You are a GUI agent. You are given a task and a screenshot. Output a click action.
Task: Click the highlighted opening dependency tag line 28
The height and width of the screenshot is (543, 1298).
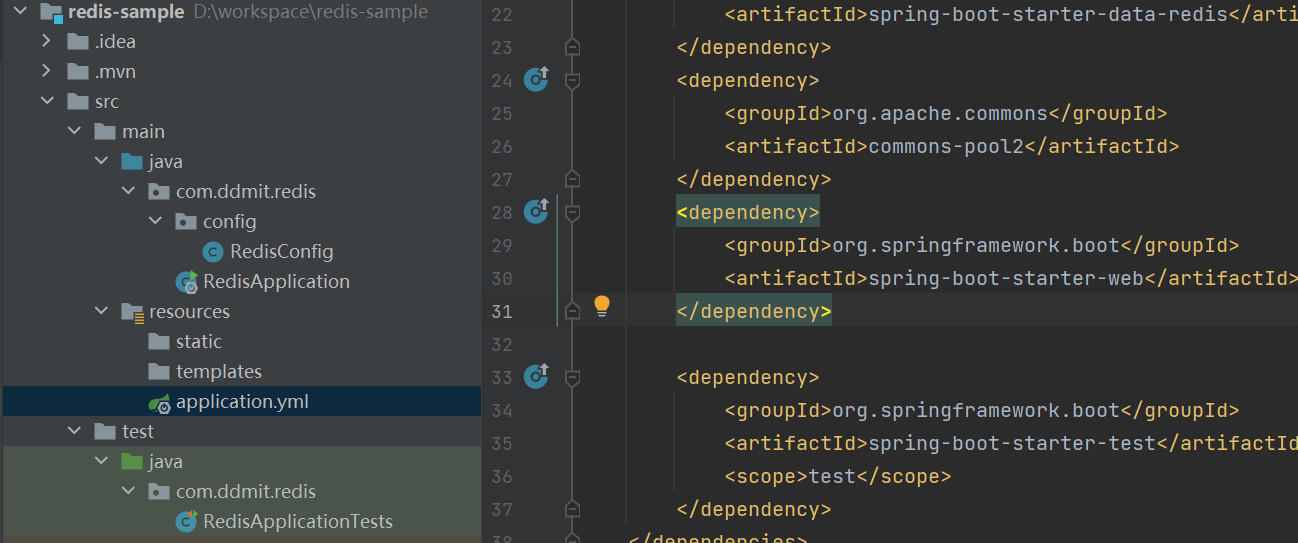pyautogui.click(x=748, y=212)
